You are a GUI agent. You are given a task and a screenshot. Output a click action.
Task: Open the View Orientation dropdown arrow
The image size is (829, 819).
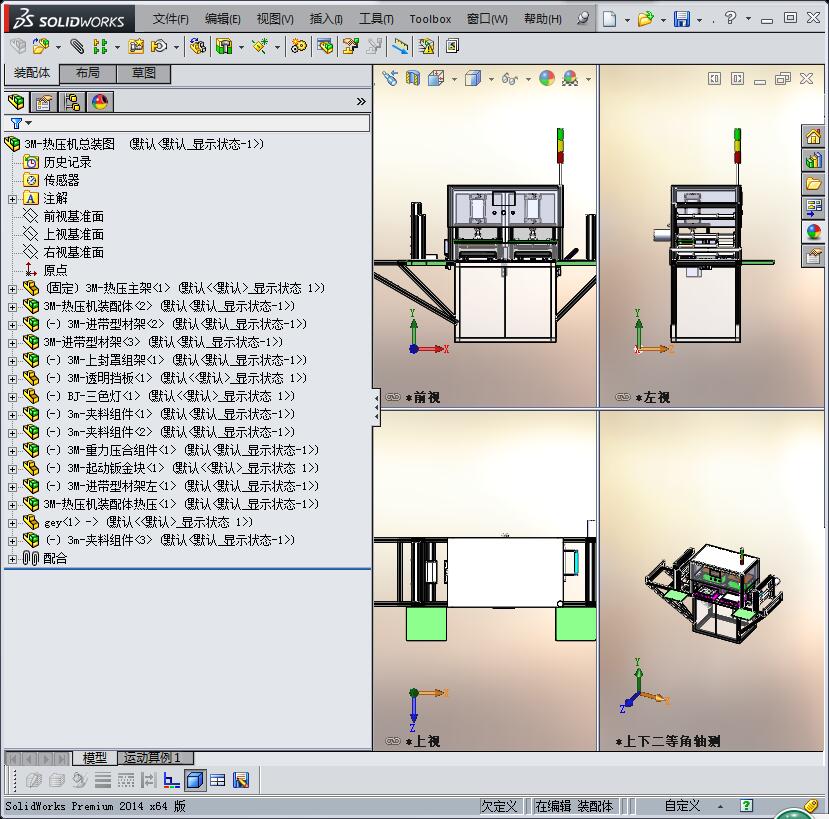[x=454, y=80]
